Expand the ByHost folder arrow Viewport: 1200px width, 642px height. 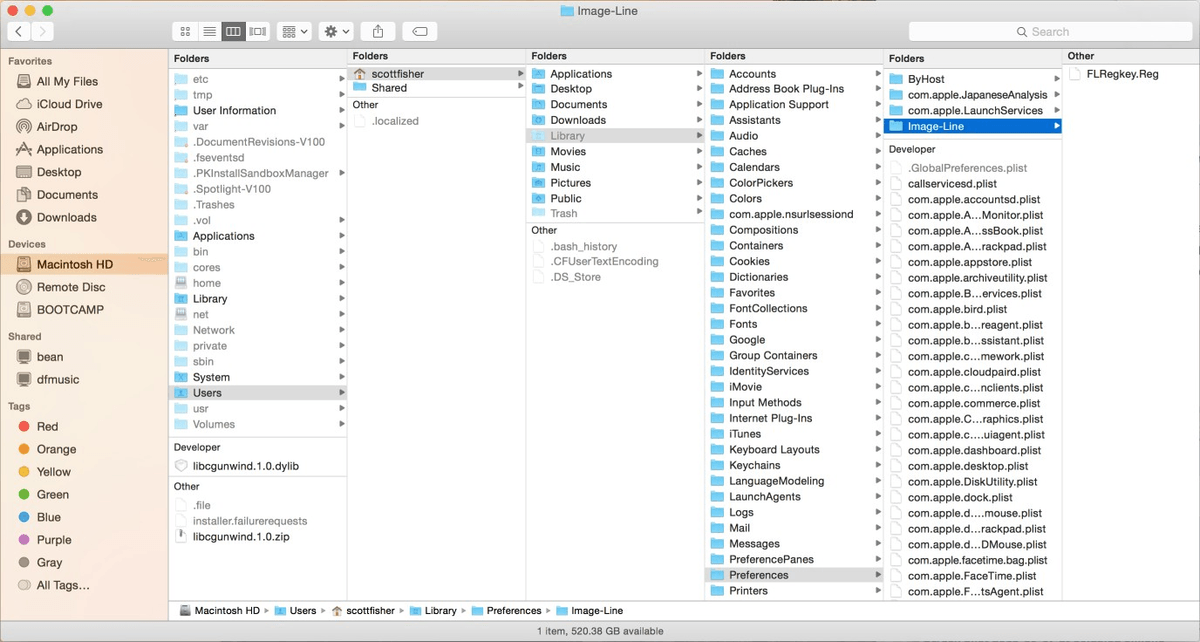1056,79
